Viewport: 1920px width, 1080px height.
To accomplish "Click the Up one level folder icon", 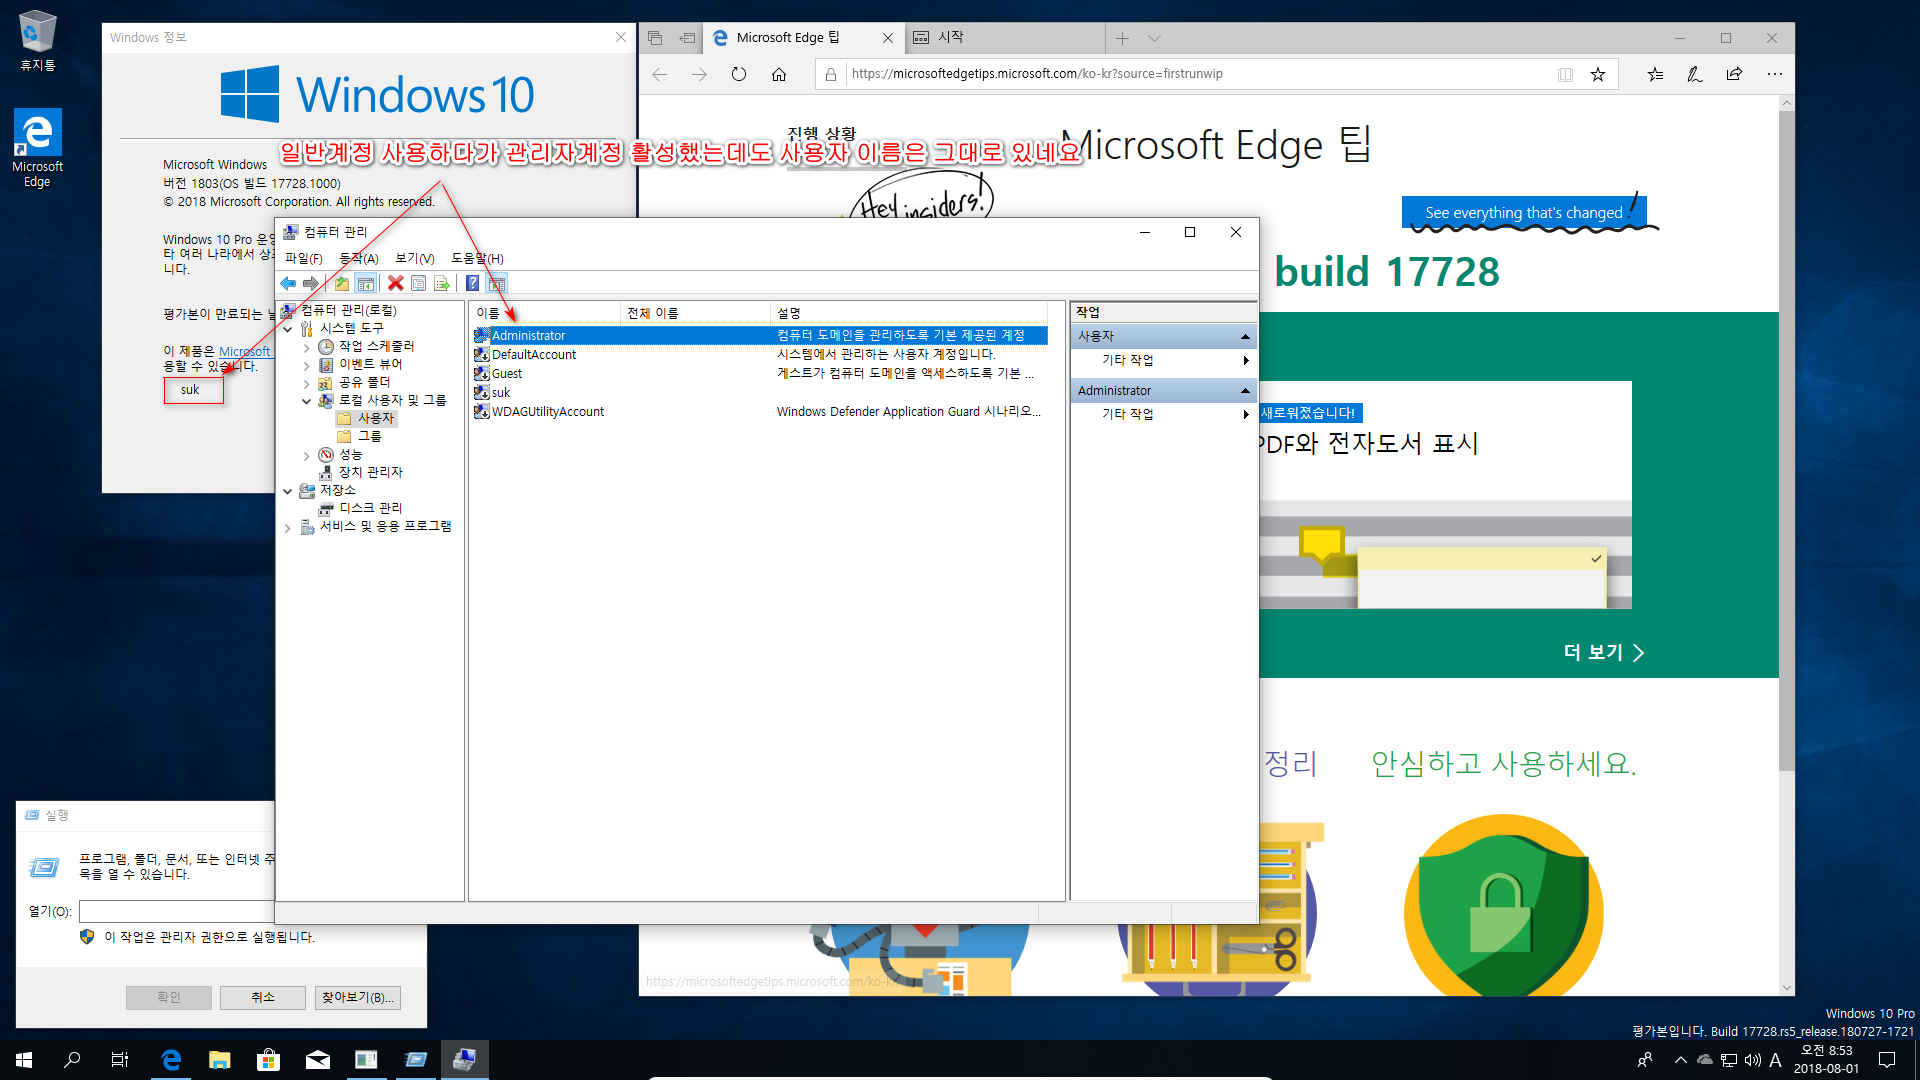I will 342,284.
